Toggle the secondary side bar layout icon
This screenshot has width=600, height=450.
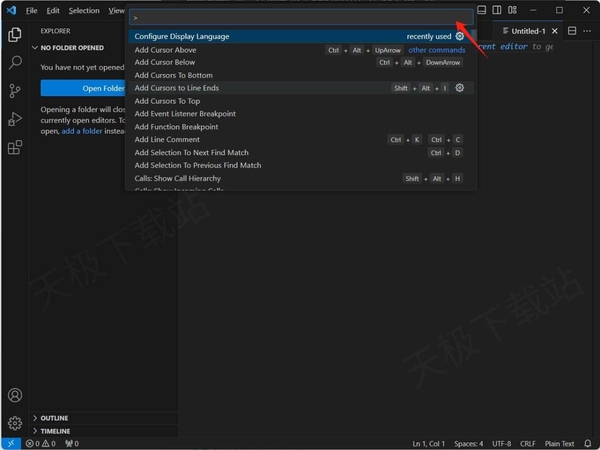point(498,10)
